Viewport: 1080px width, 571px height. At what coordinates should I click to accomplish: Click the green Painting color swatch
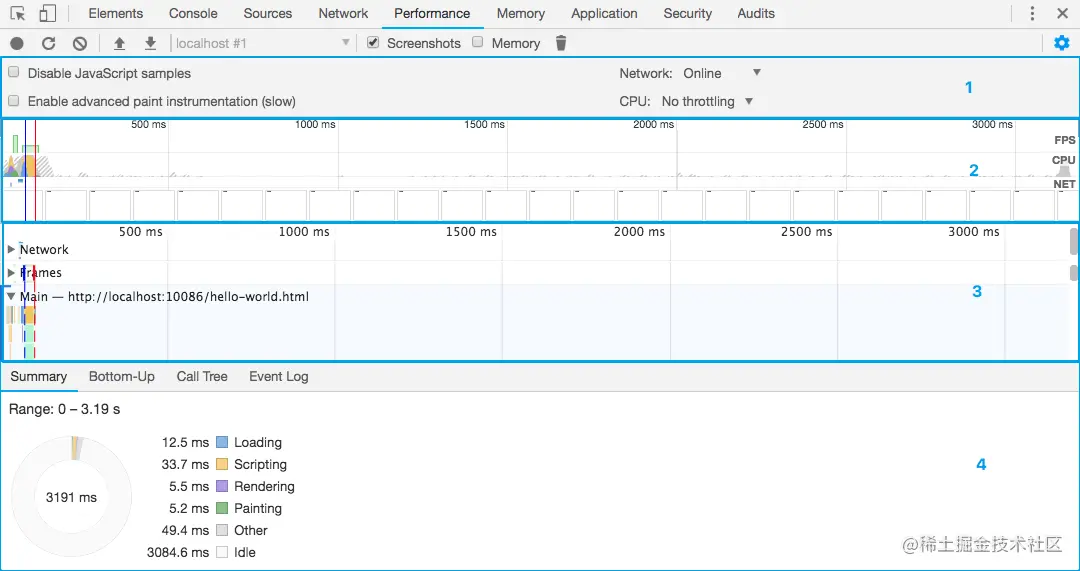(222, 508)
